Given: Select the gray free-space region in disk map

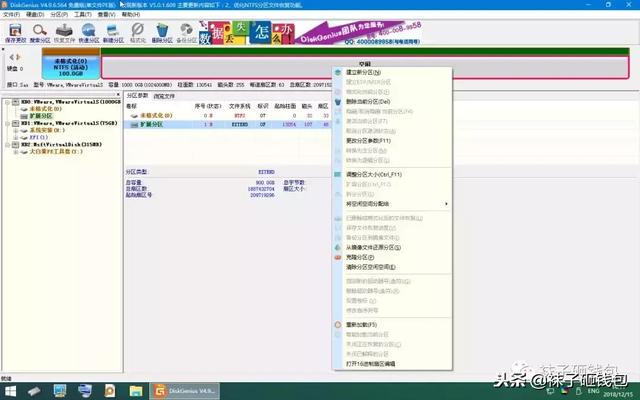Looking at the screenshot, I should point(365,67).
